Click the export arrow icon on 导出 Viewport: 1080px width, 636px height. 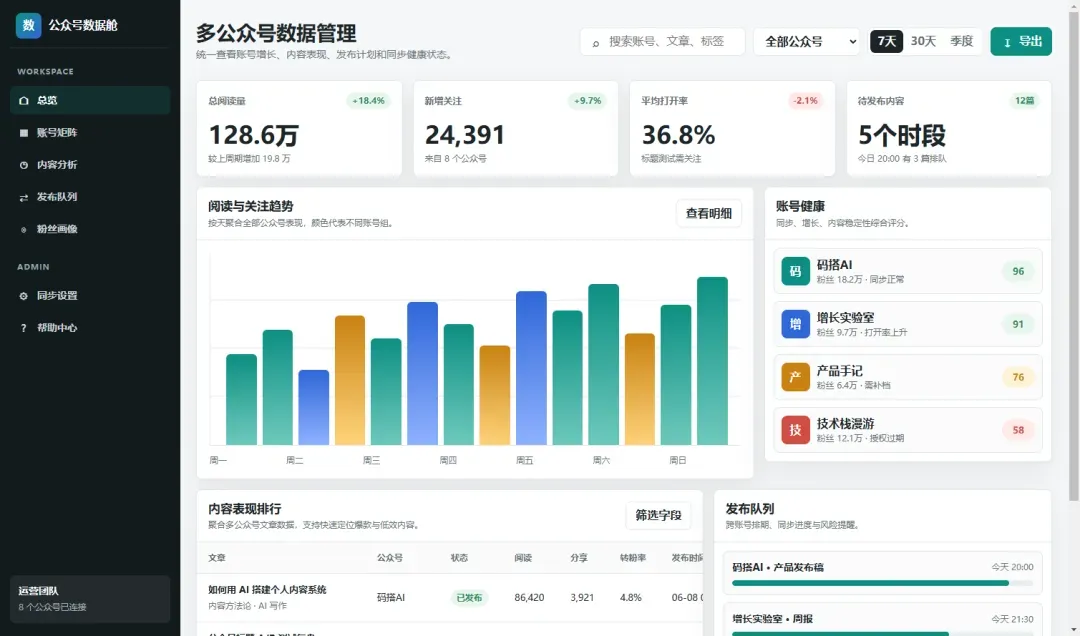(1007, 43)
